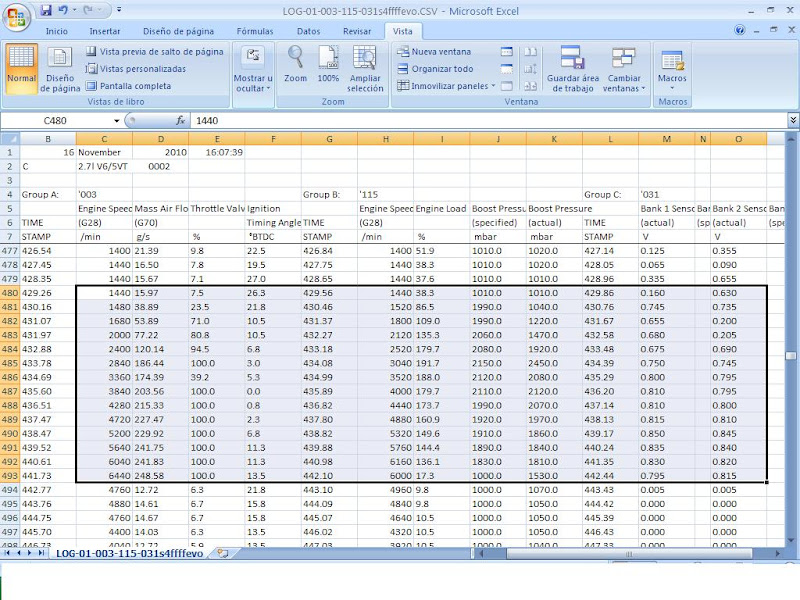Open Excel Help question mark icon

click(x=739, y=31)
